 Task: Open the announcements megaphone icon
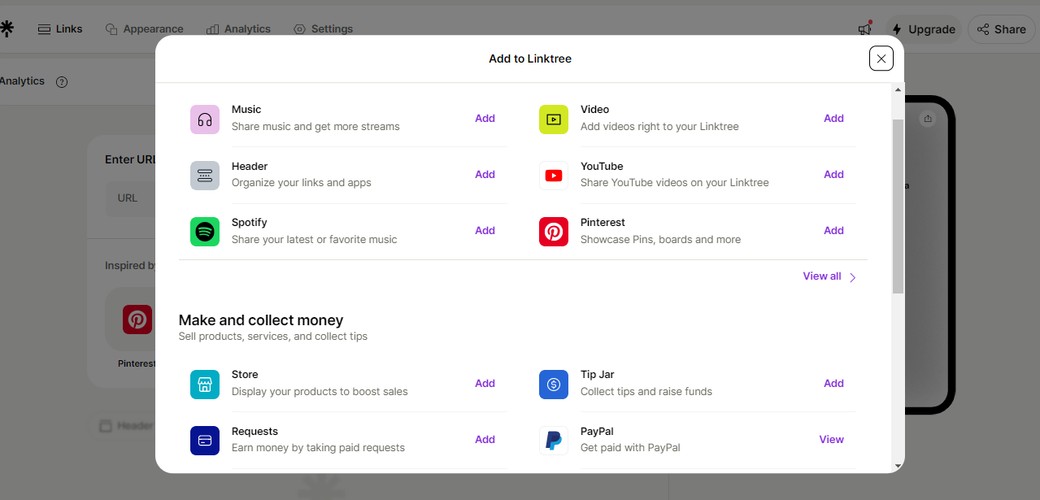865,29
